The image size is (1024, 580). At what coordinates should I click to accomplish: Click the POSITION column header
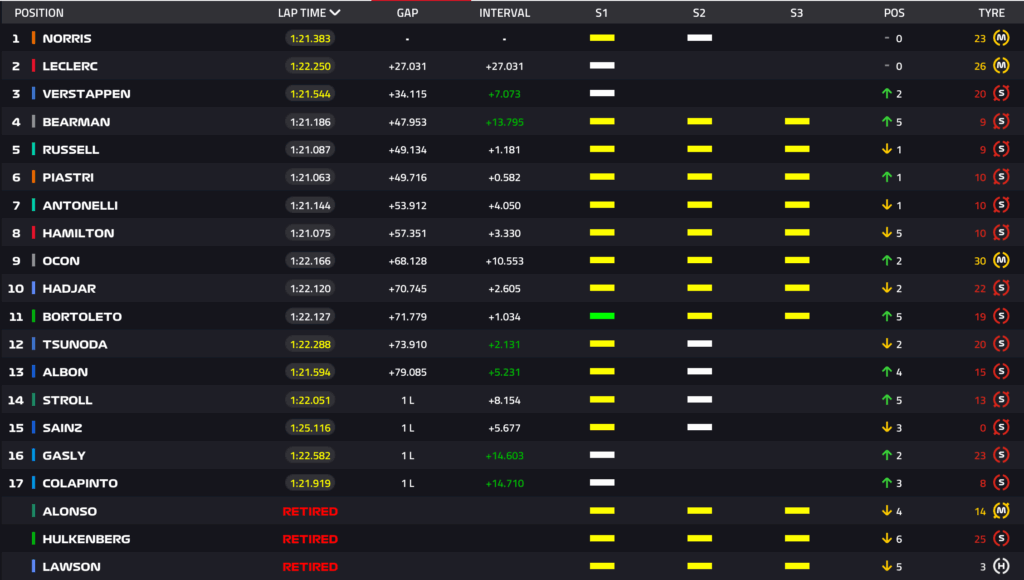point(36,13)
